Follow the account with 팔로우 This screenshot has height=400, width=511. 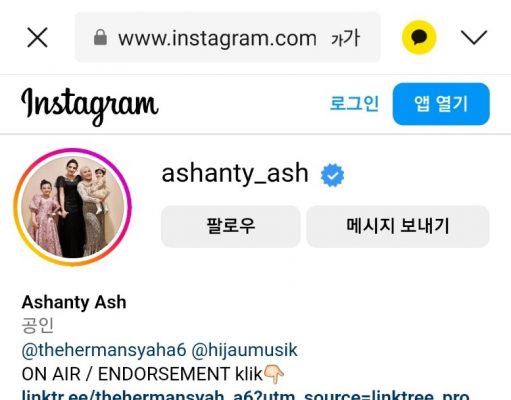pos(231,226)
